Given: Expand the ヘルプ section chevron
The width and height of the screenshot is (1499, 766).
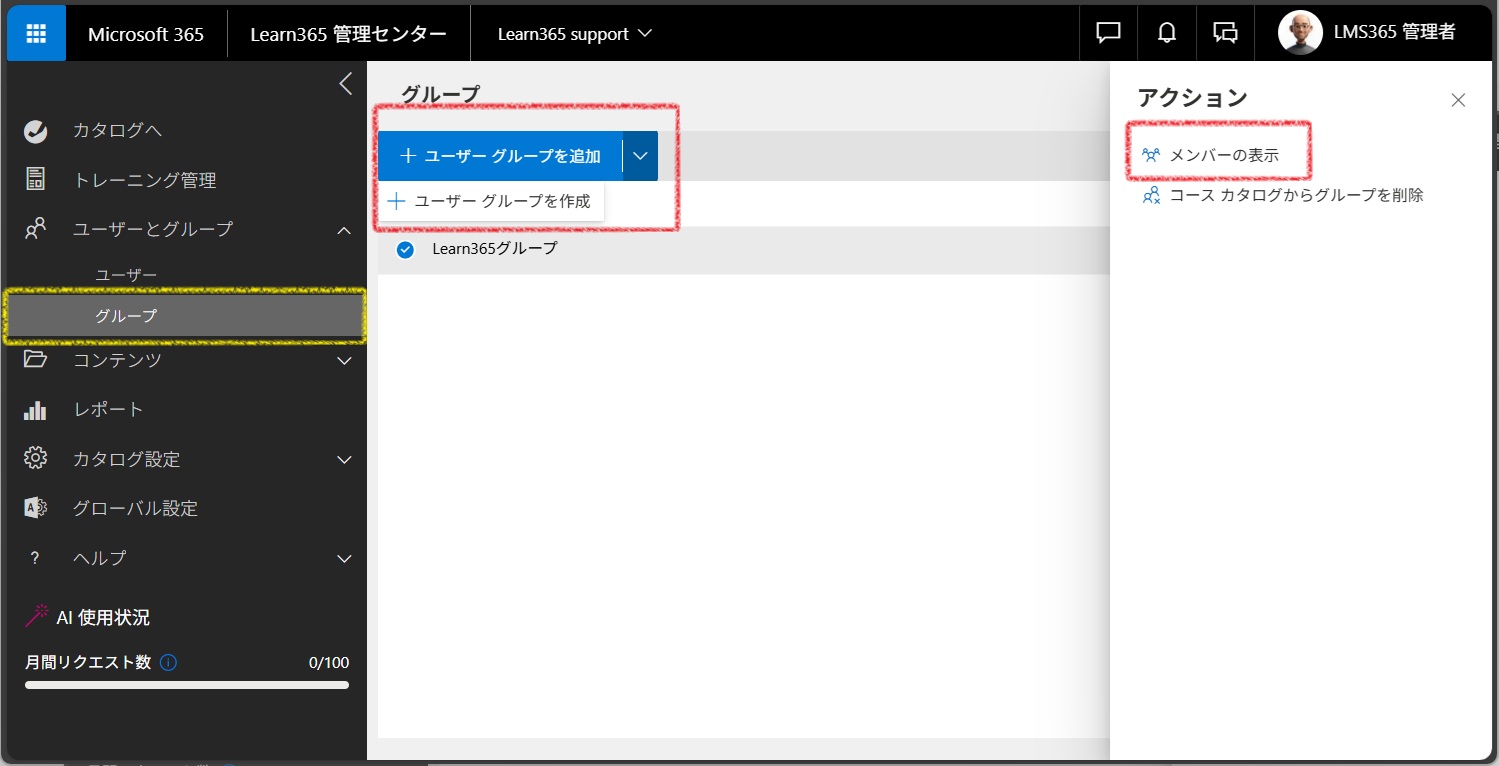Looking at the screenshot, I should click(x=344, y=558).
